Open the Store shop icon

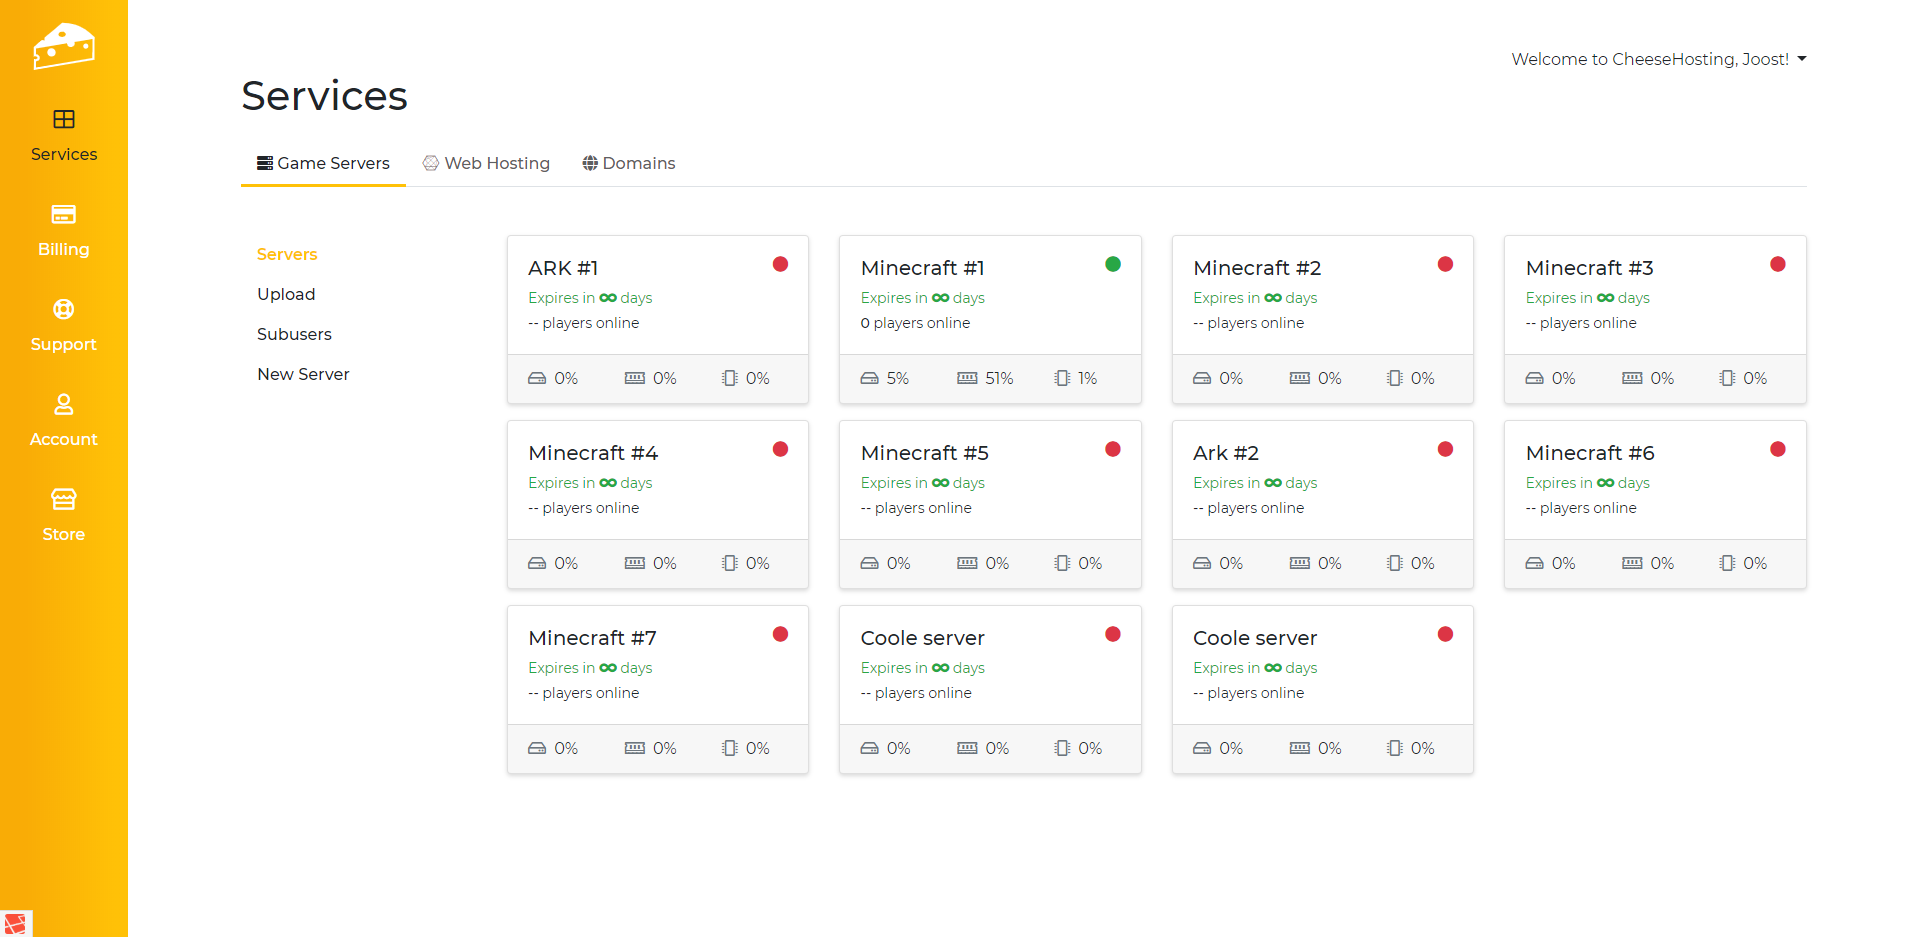point(63,499)
